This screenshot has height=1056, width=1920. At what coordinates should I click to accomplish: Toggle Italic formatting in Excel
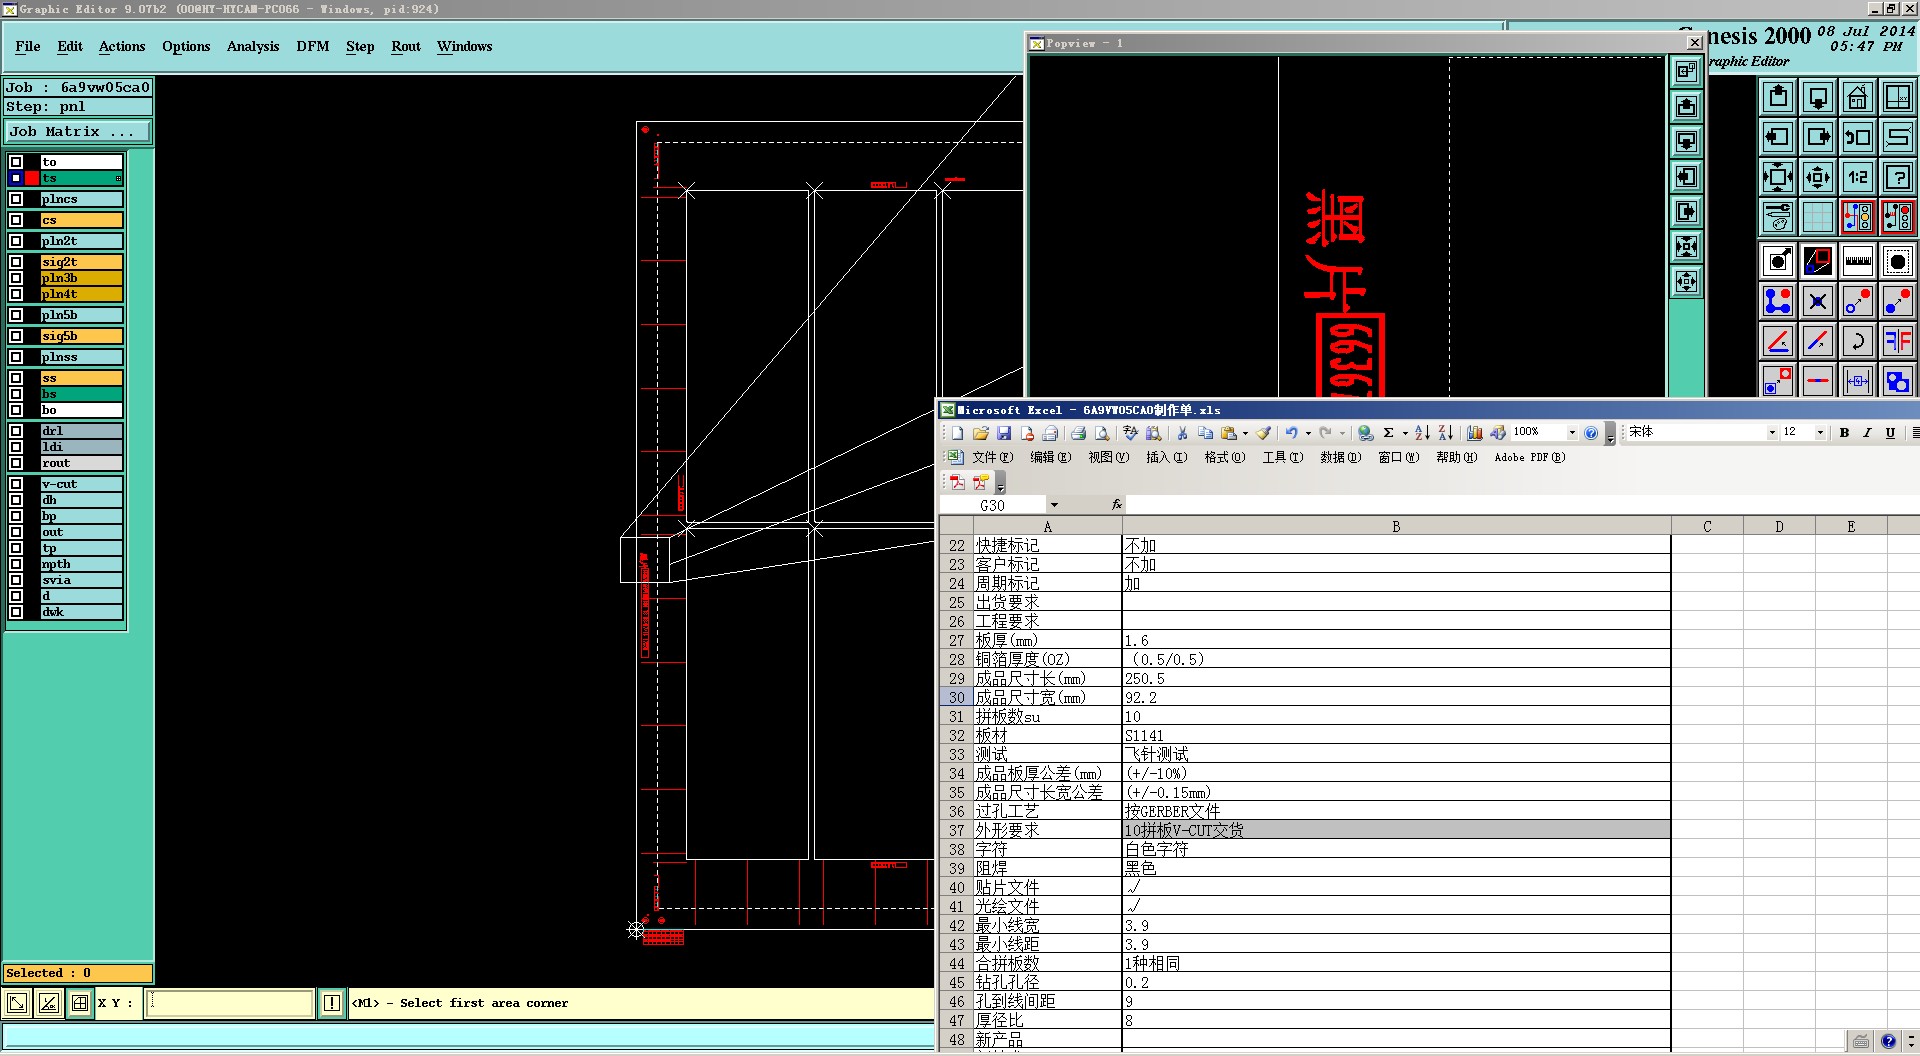(1867, 433)
